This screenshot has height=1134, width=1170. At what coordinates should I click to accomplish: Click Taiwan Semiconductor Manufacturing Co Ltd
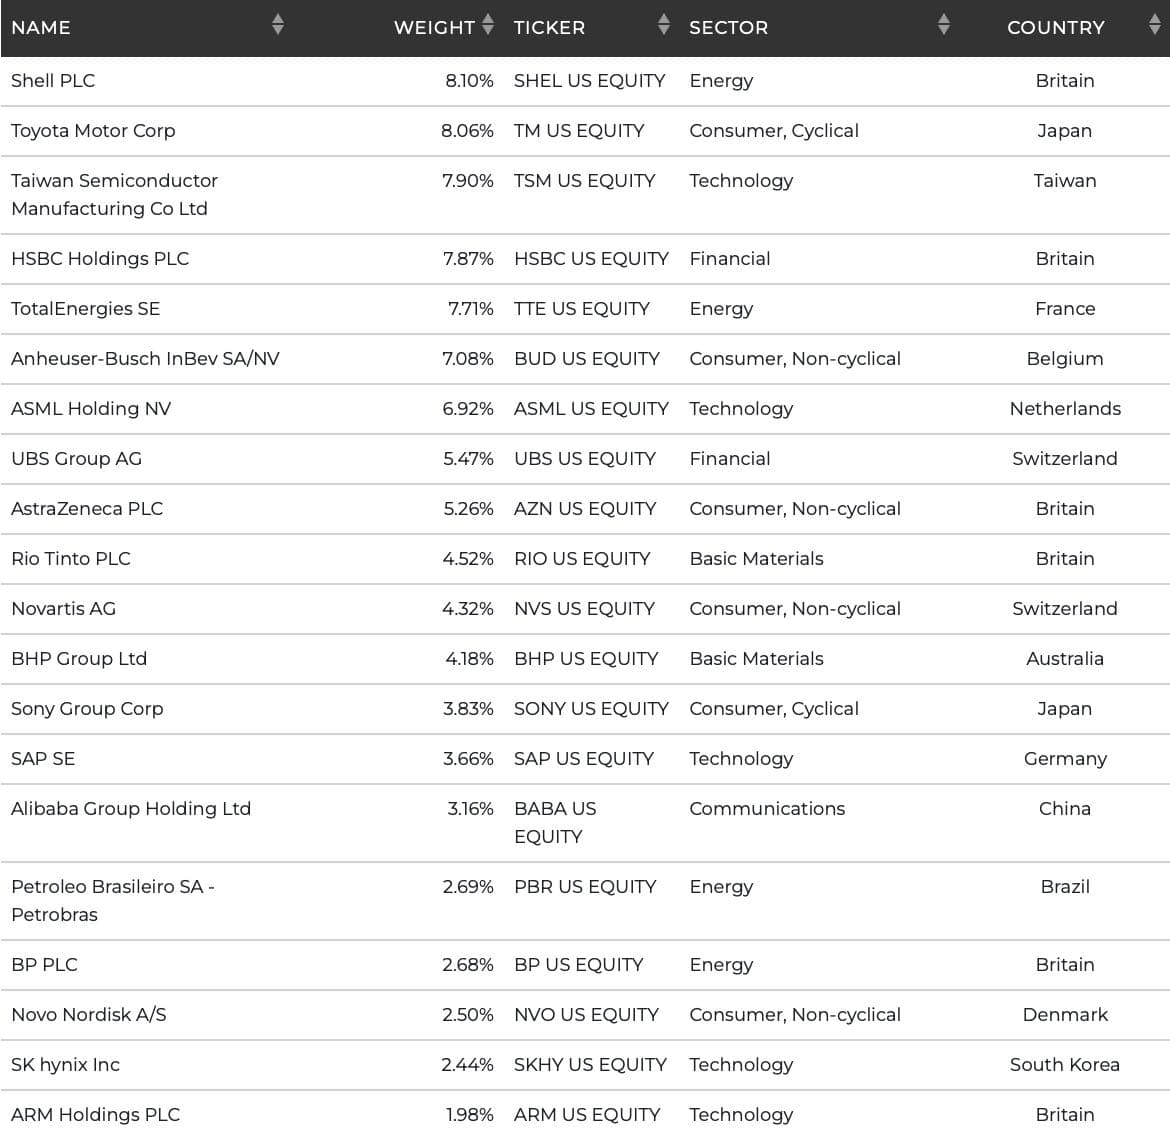(x=114, y=195)
